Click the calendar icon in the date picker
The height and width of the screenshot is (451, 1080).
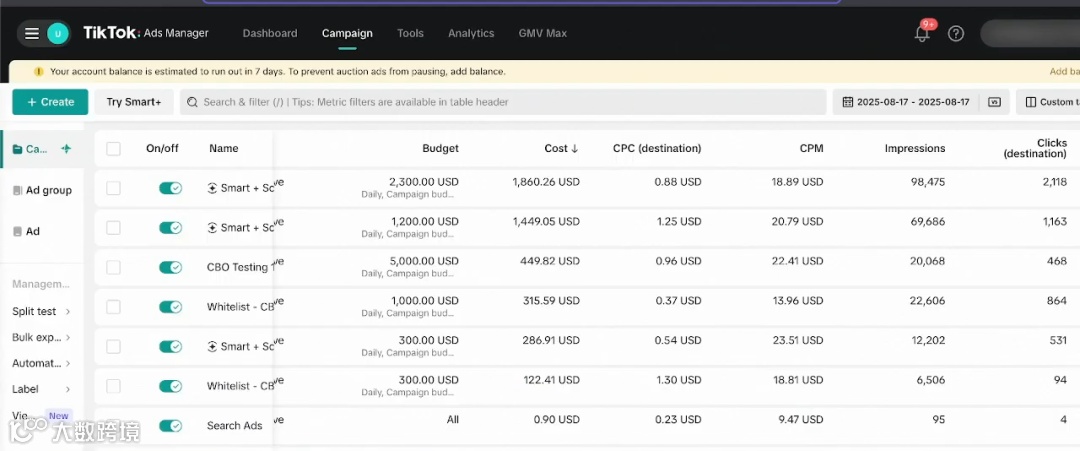pyautogui.click(x=848, y=102)
